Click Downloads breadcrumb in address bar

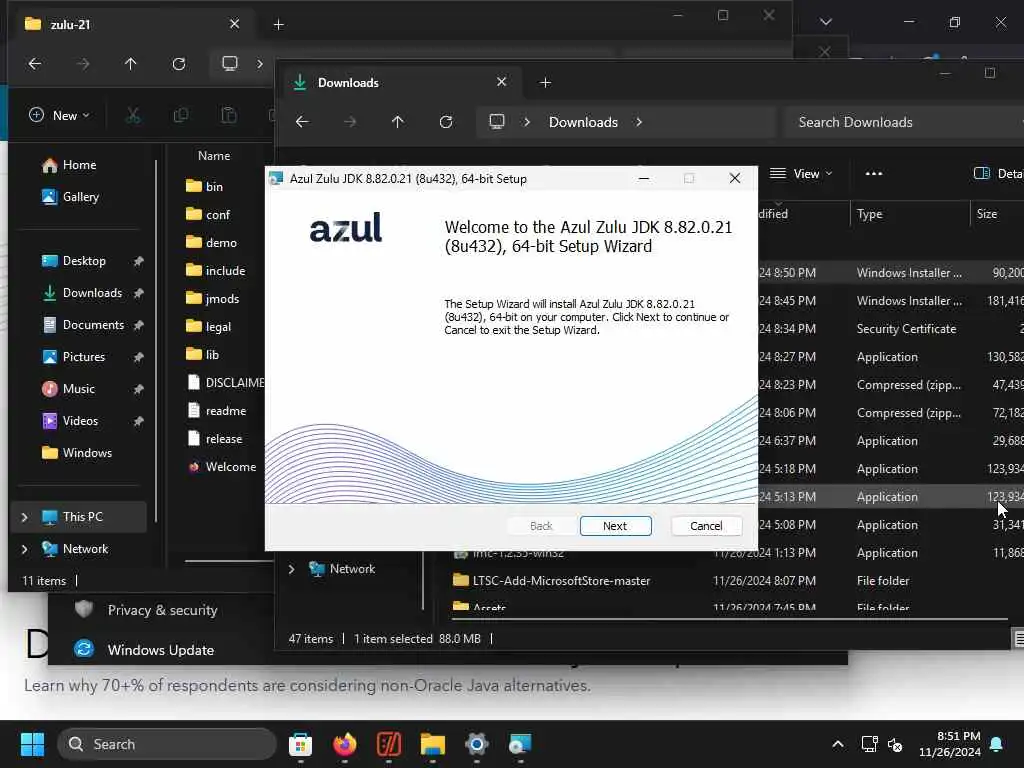coord(583,122)
